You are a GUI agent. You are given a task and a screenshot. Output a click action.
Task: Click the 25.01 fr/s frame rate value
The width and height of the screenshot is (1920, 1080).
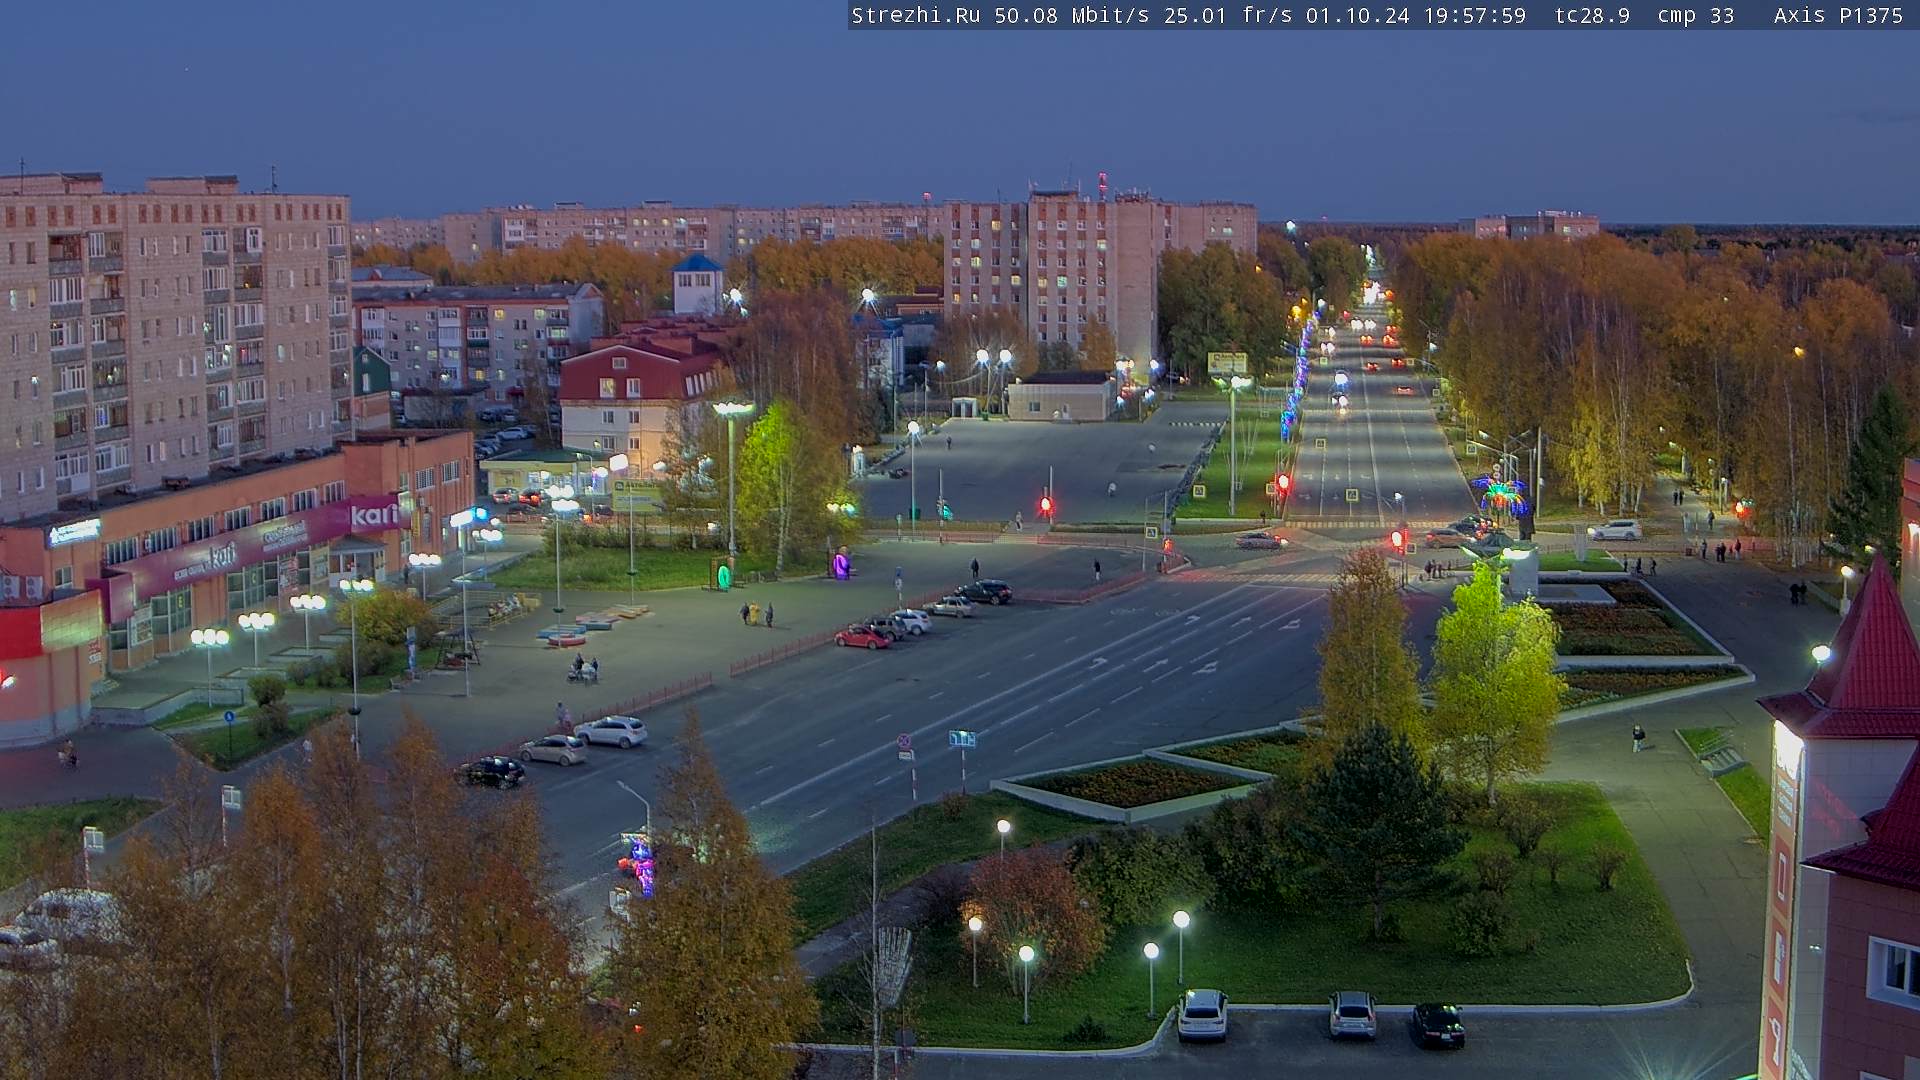(1229, 15)
